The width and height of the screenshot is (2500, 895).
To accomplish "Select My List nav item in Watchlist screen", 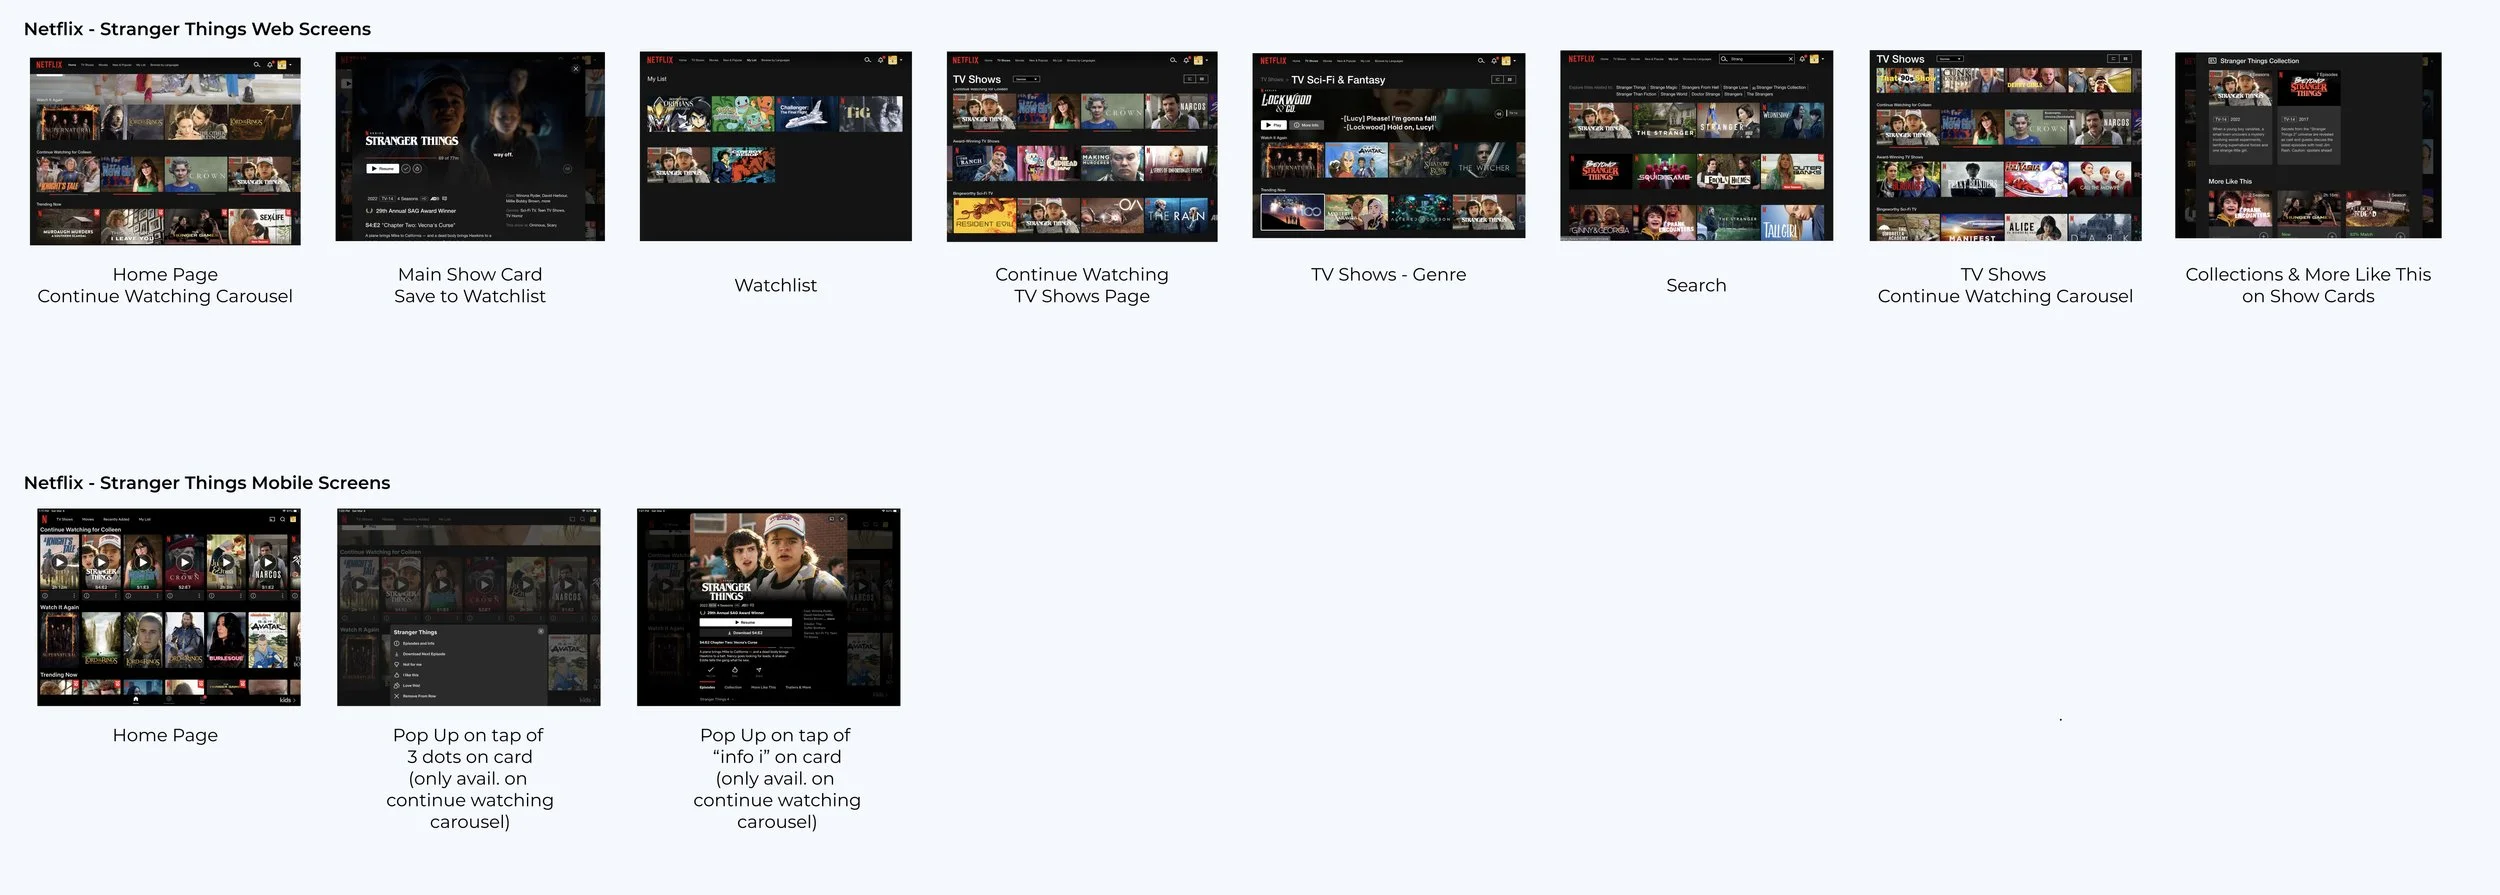I will (x=751, y=60).
